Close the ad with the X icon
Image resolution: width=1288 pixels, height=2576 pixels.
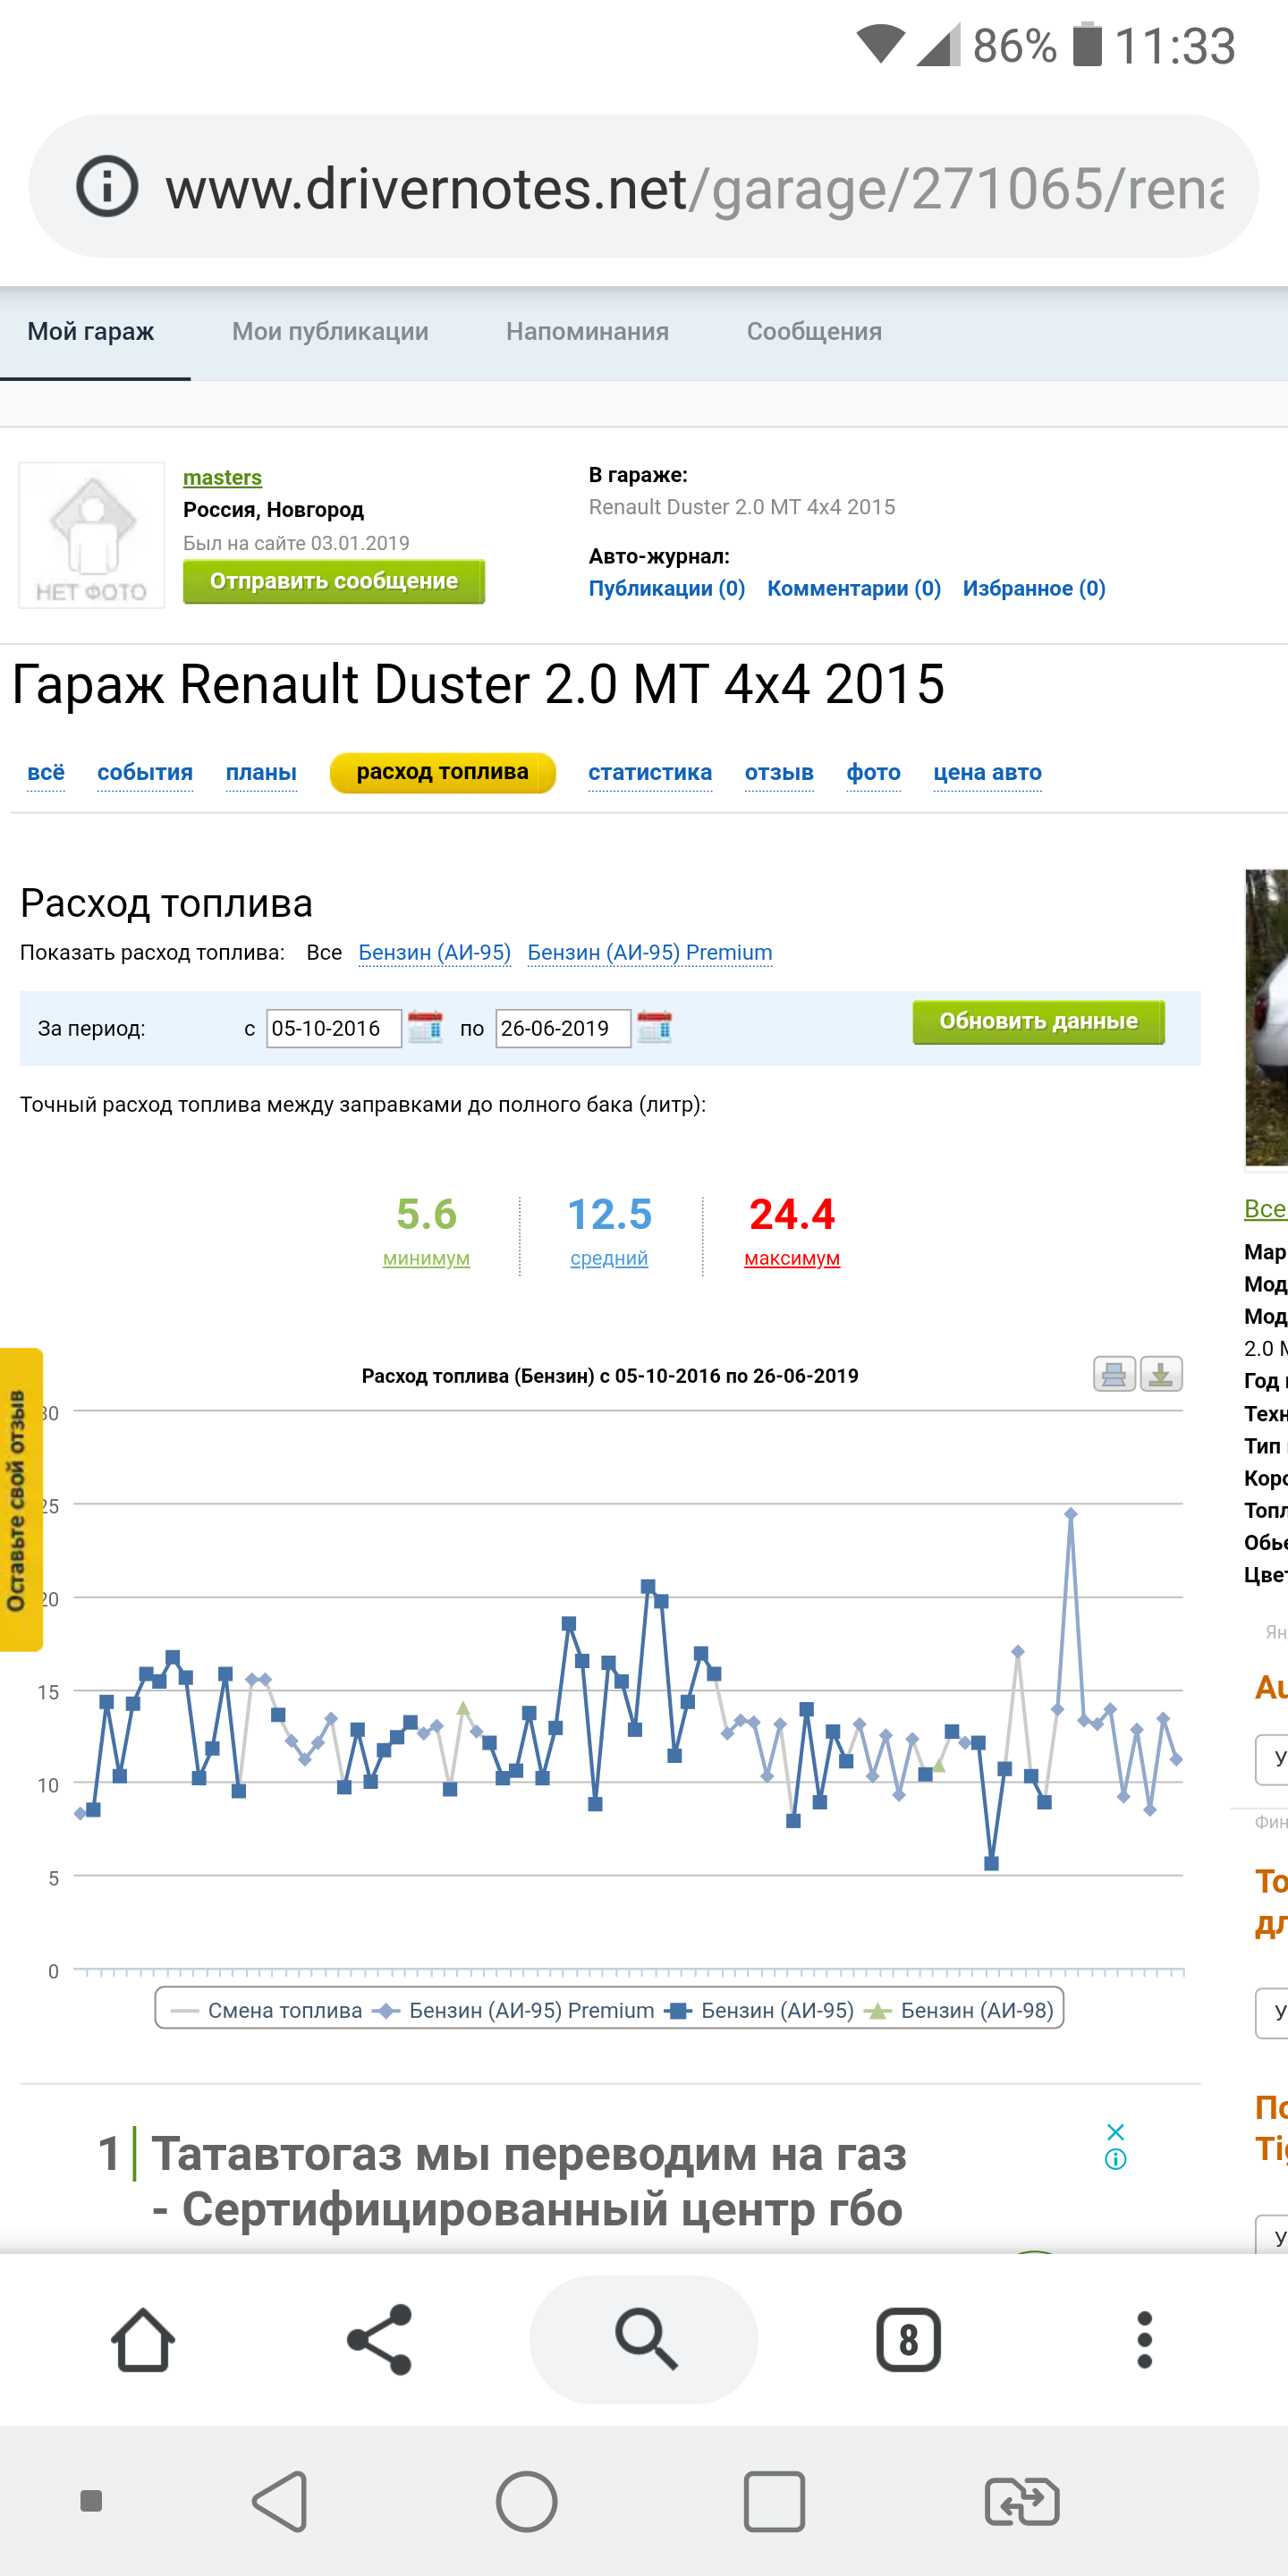pyautogui.click(x=1116, y=2131)
